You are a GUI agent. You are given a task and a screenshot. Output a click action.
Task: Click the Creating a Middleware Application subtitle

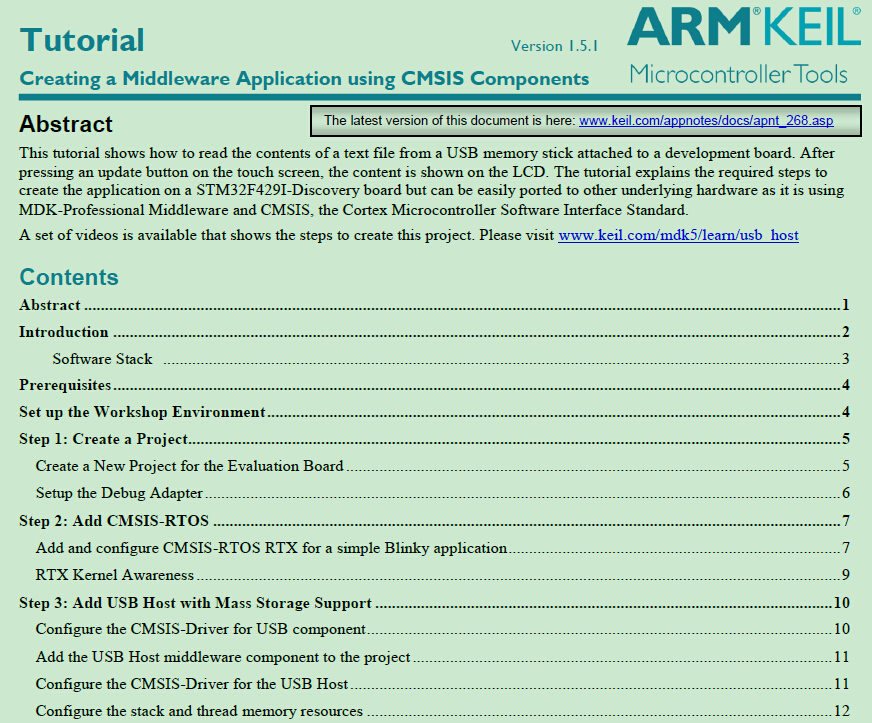(304, 78)
